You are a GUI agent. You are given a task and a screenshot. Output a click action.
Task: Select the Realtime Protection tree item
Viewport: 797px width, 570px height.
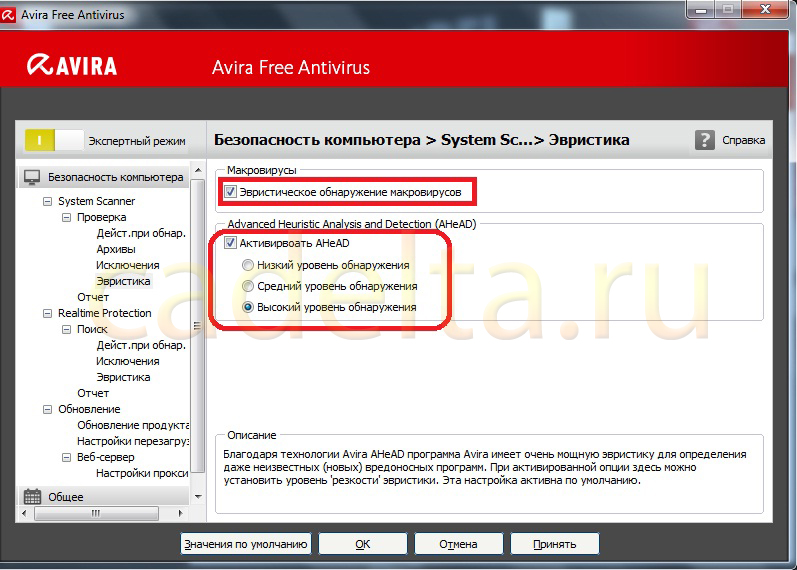coord(105,313)
